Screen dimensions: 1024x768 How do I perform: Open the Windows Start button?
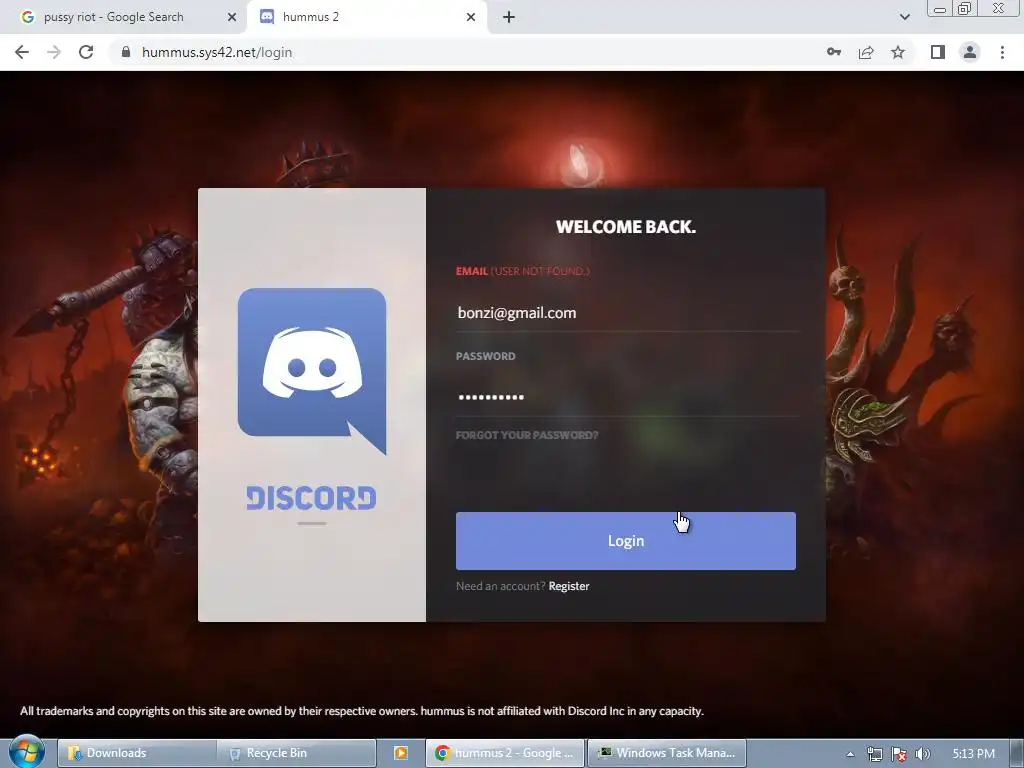click(x=26, y=752)
